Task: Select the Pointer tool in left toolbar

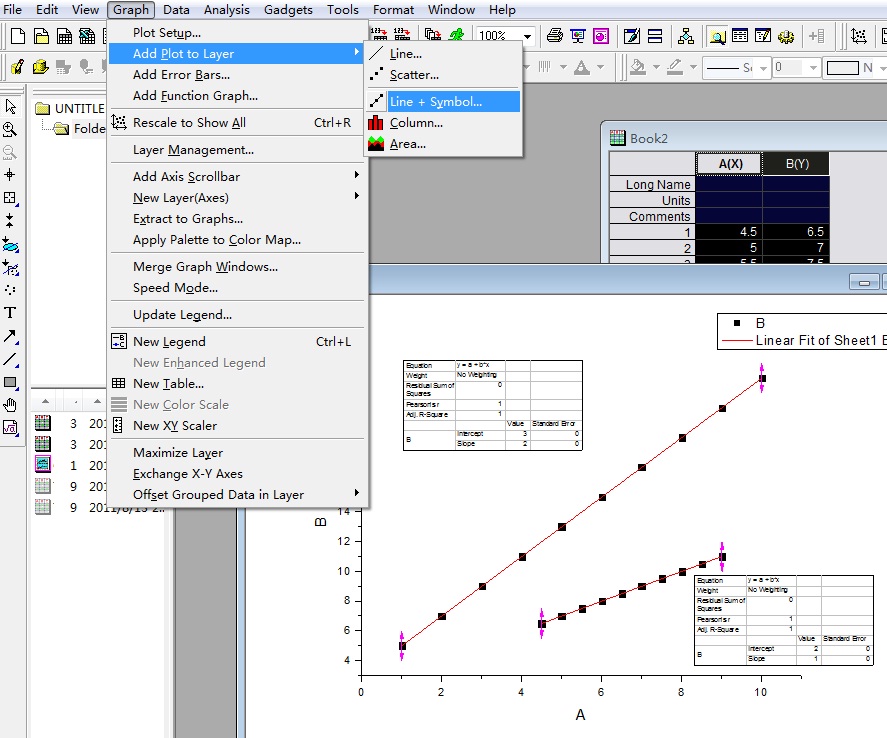Action: tap(10, 107)
